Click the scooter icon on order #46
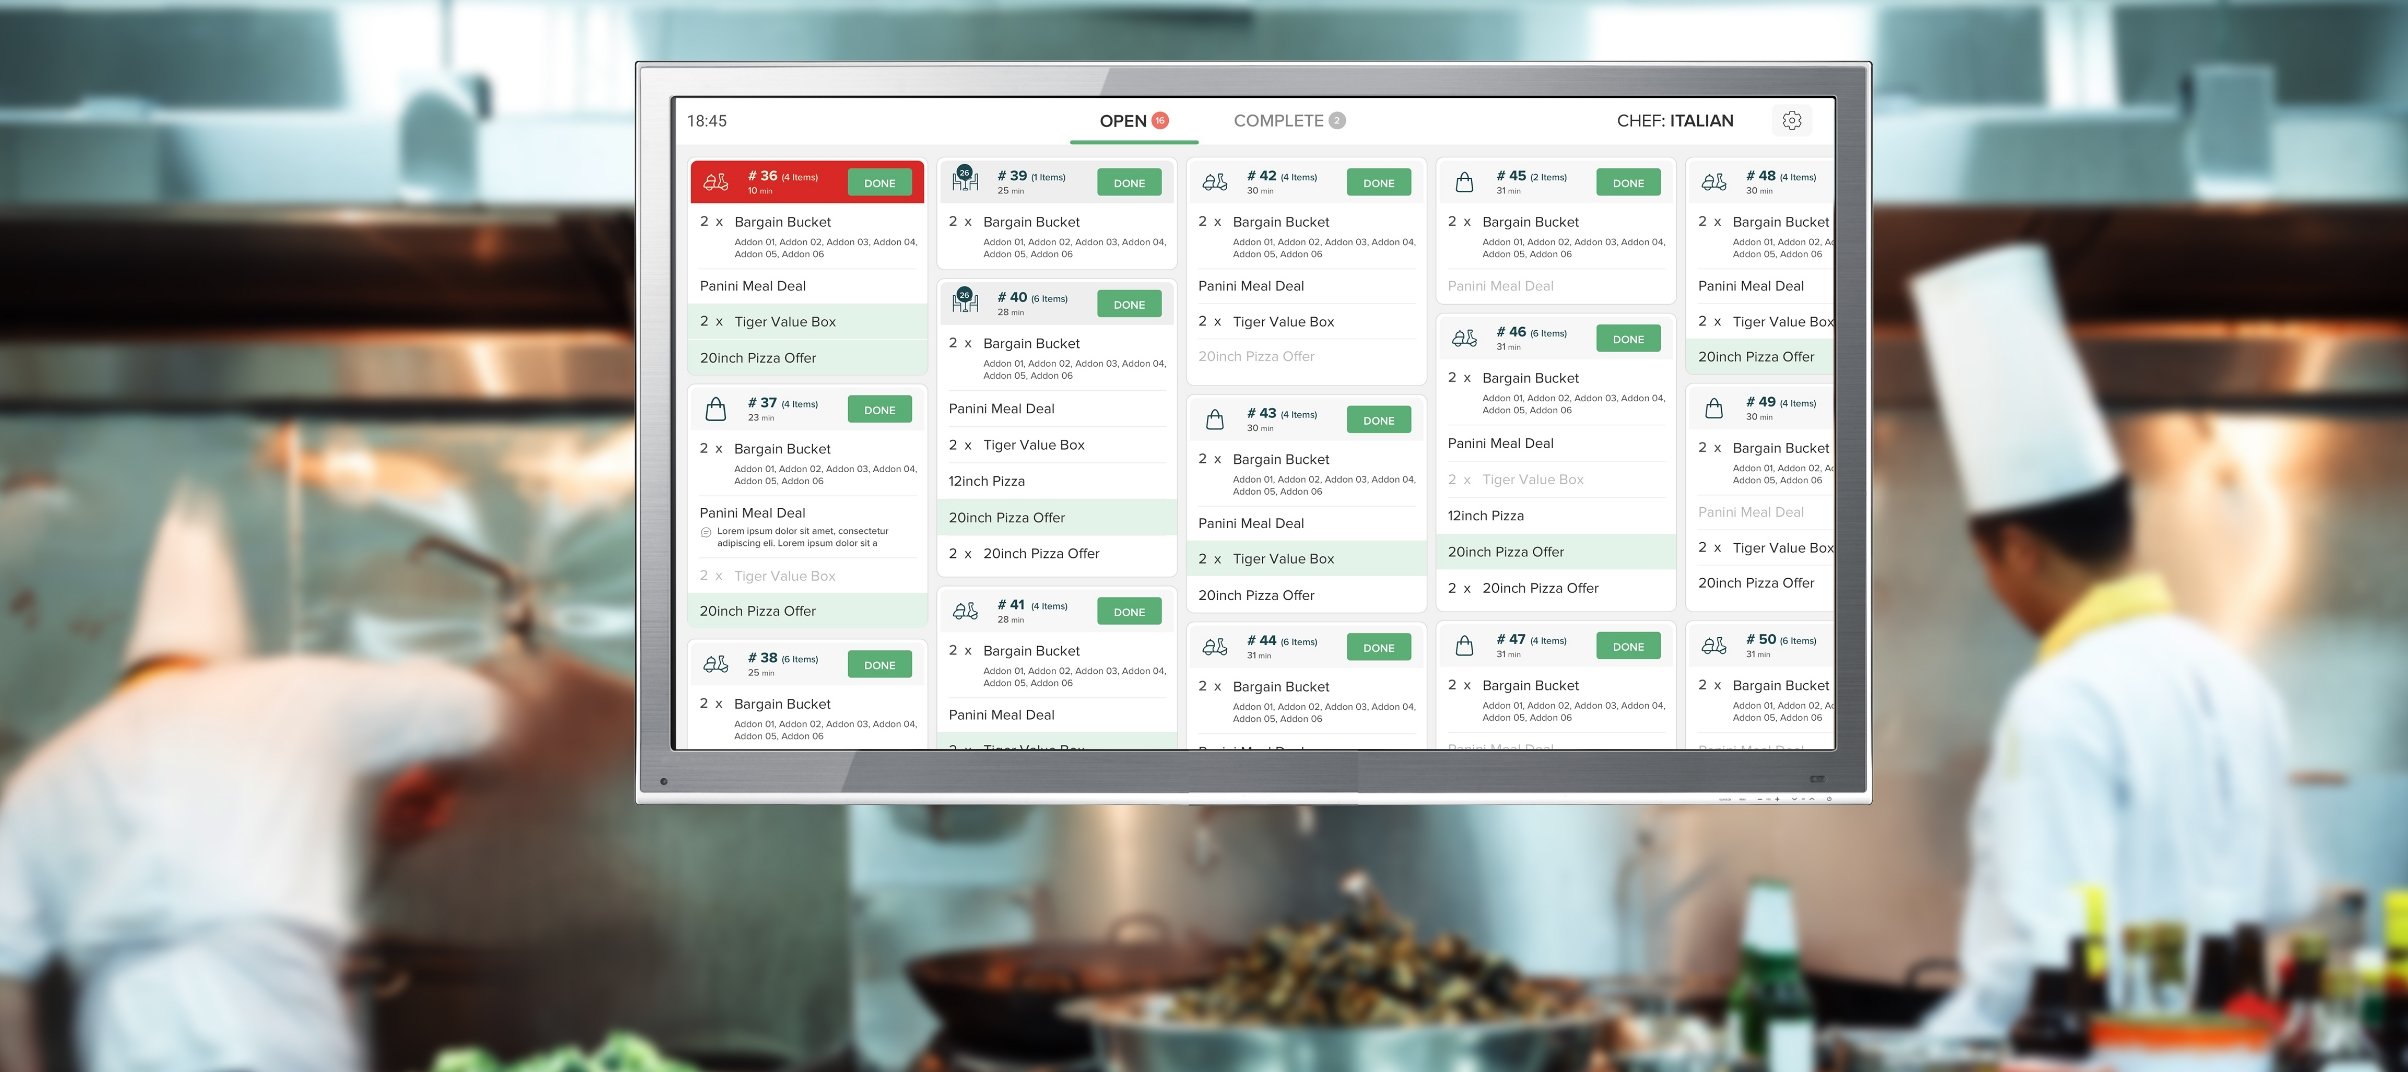The width and height of the screenshot is (2408, 1072). point(1463,337)
